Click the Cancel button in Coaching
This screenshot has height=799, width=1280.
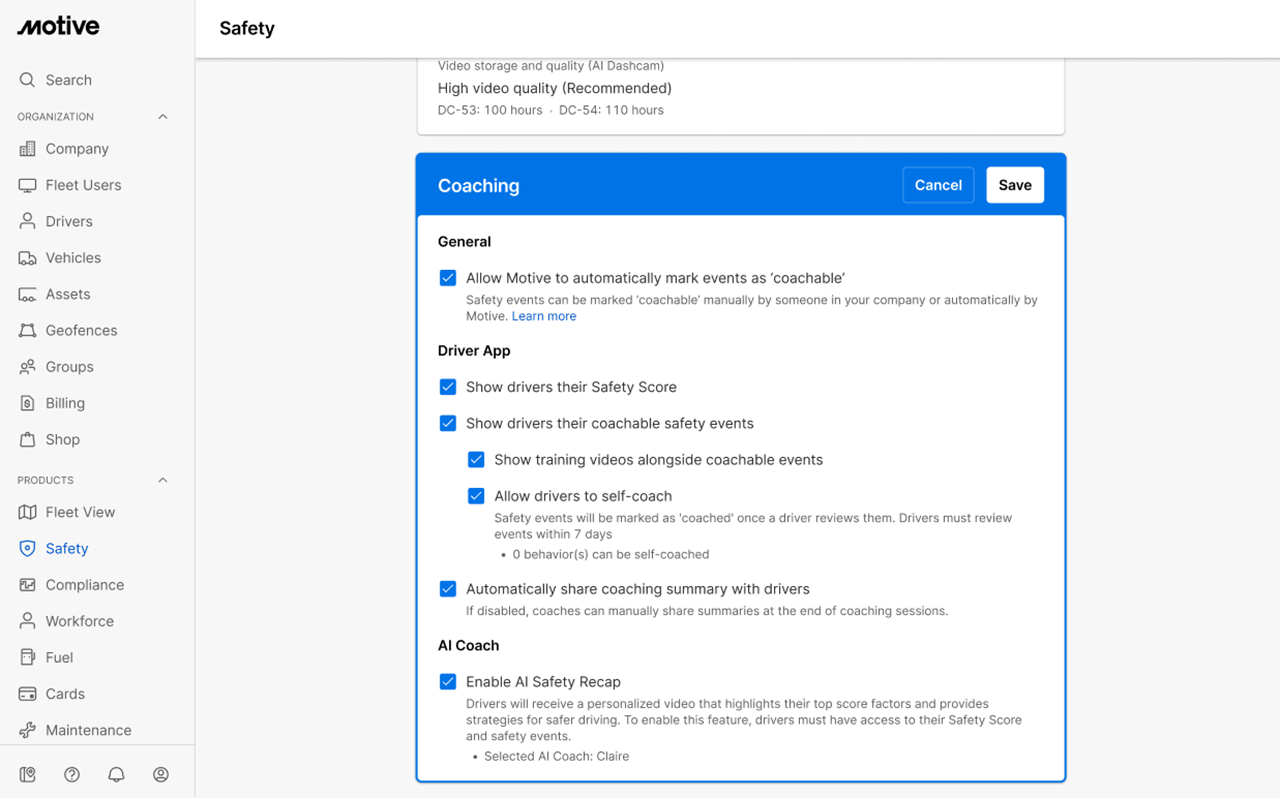point(938,185)
